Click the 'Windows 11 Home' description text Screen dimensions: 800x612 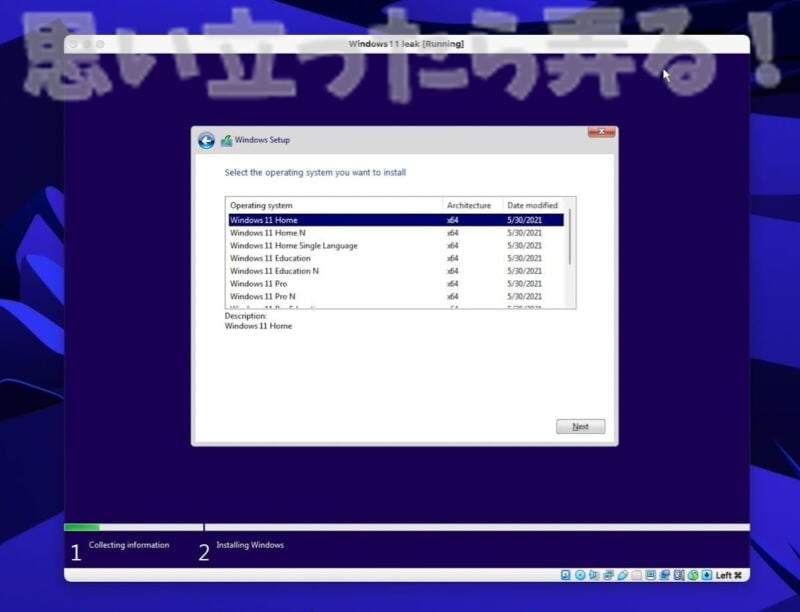pyautogui.click(x=258, y=326)
